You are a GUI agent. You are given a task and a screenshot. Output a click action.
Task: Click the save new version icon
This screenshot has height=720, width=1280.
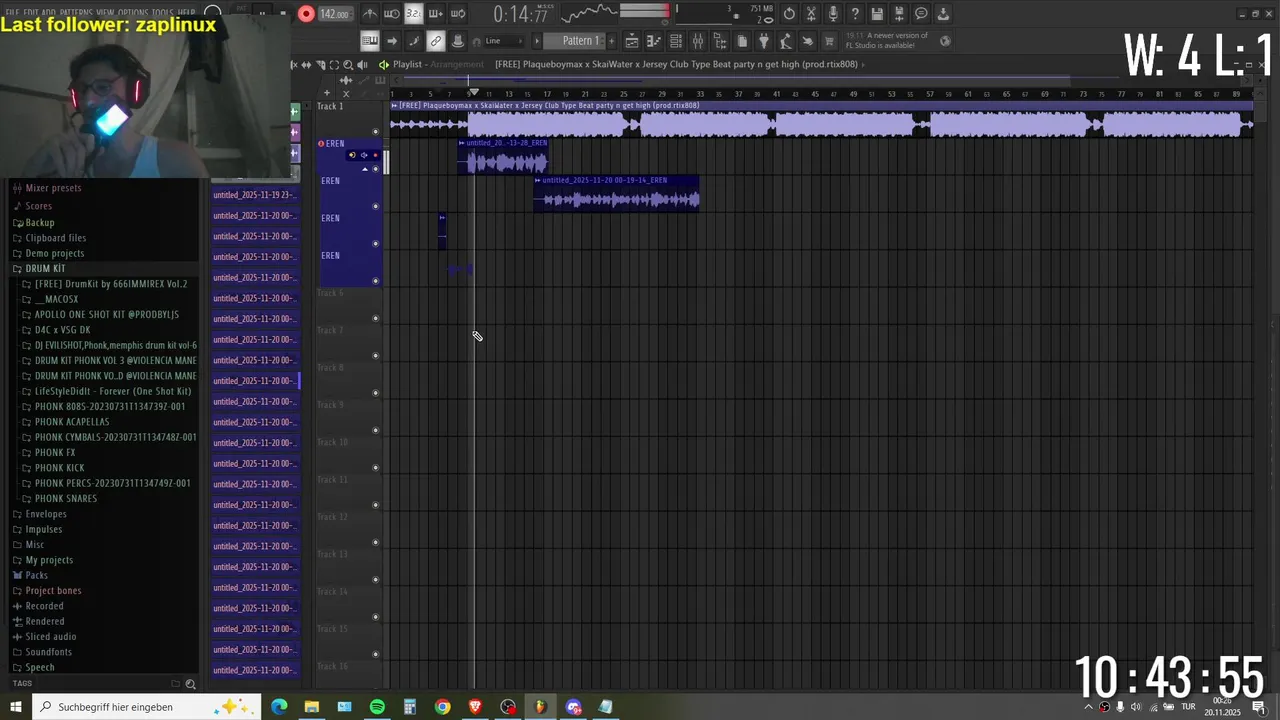pyautogui.click(x=899, y=14)
